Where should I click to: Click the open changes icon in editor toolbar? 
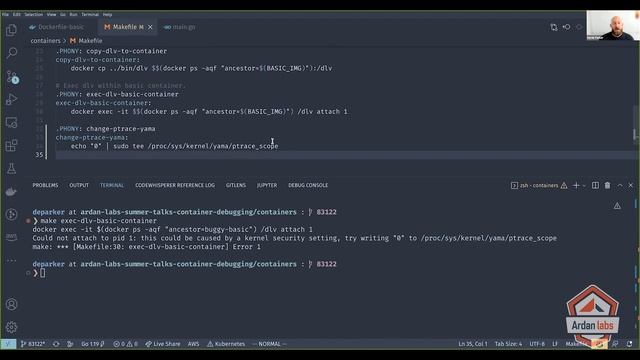(x=553, y=27)
